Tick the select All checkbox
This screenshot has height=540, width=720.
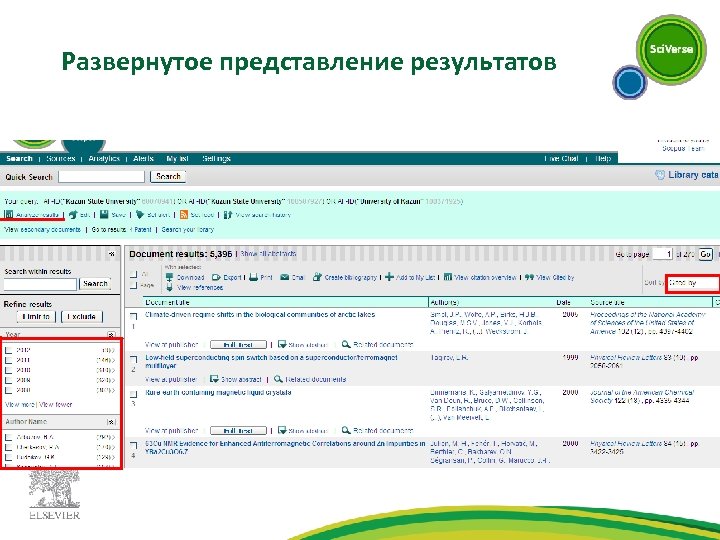134,275
